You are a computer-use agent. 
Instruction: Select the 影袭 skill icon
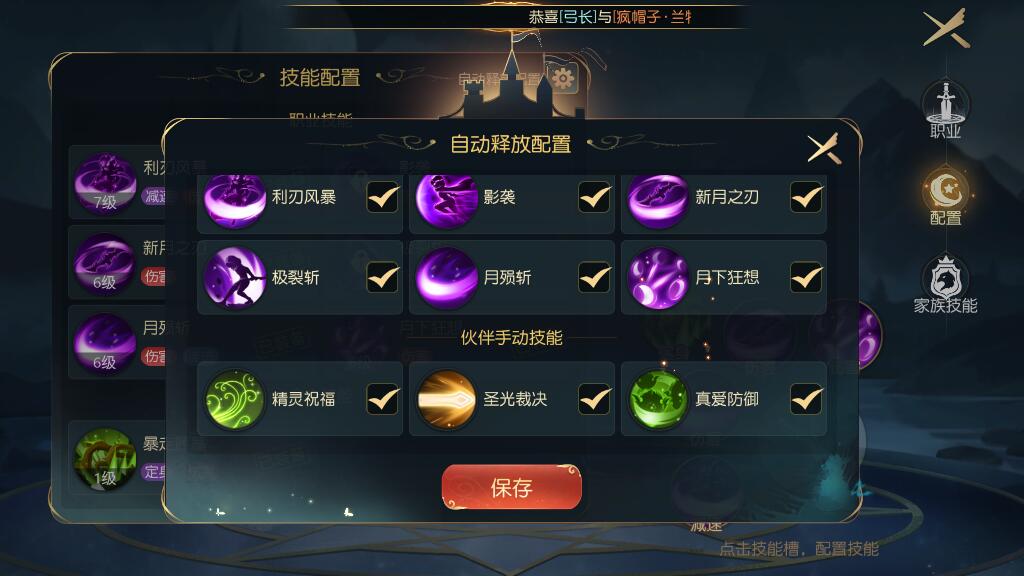(447, 200)
